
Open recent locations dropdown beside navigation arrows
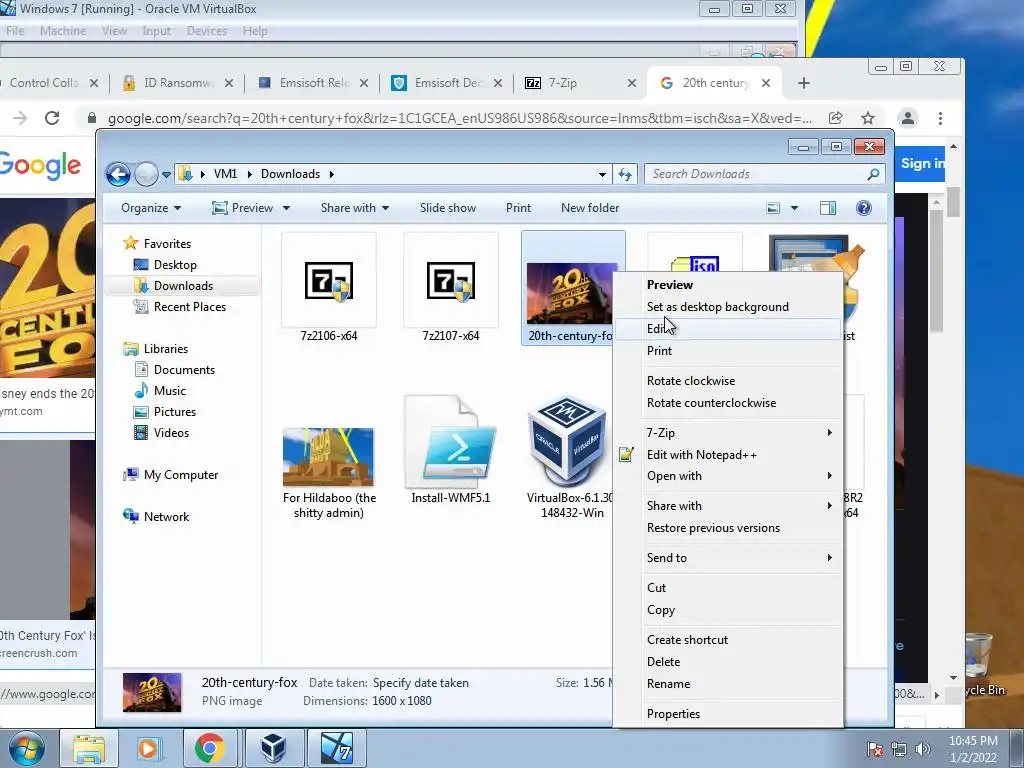tap(167, 175)
